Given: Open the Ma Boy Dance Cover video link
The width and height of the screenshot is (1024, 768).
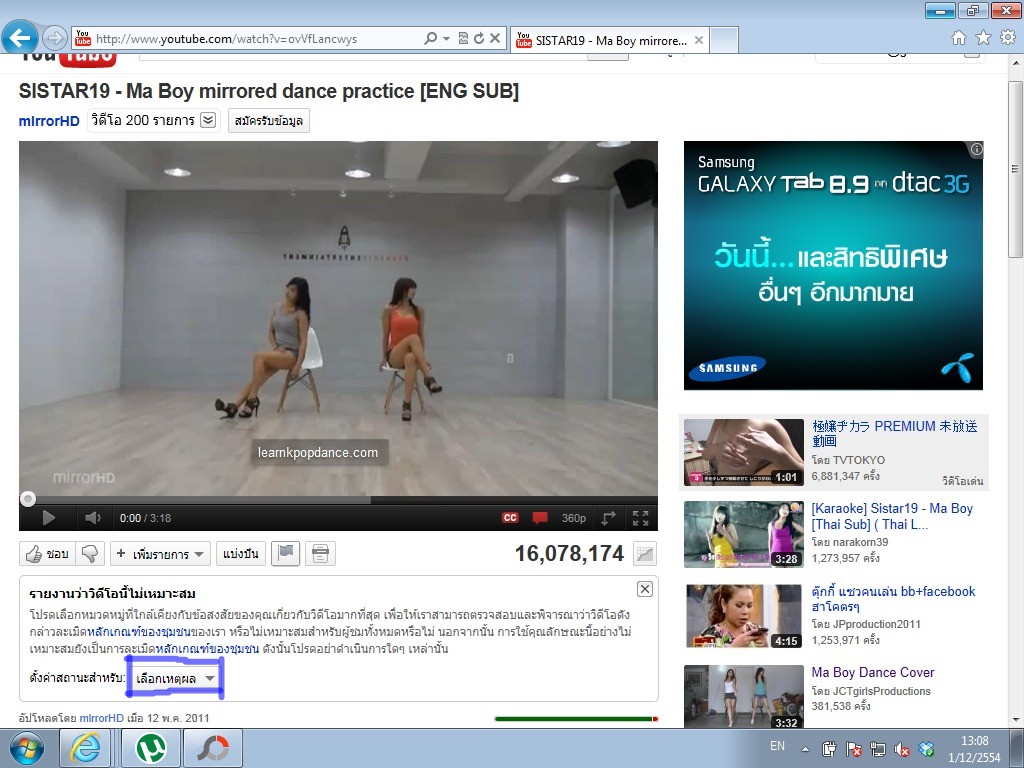Looking at the screenshot, I should coord(872,673).
